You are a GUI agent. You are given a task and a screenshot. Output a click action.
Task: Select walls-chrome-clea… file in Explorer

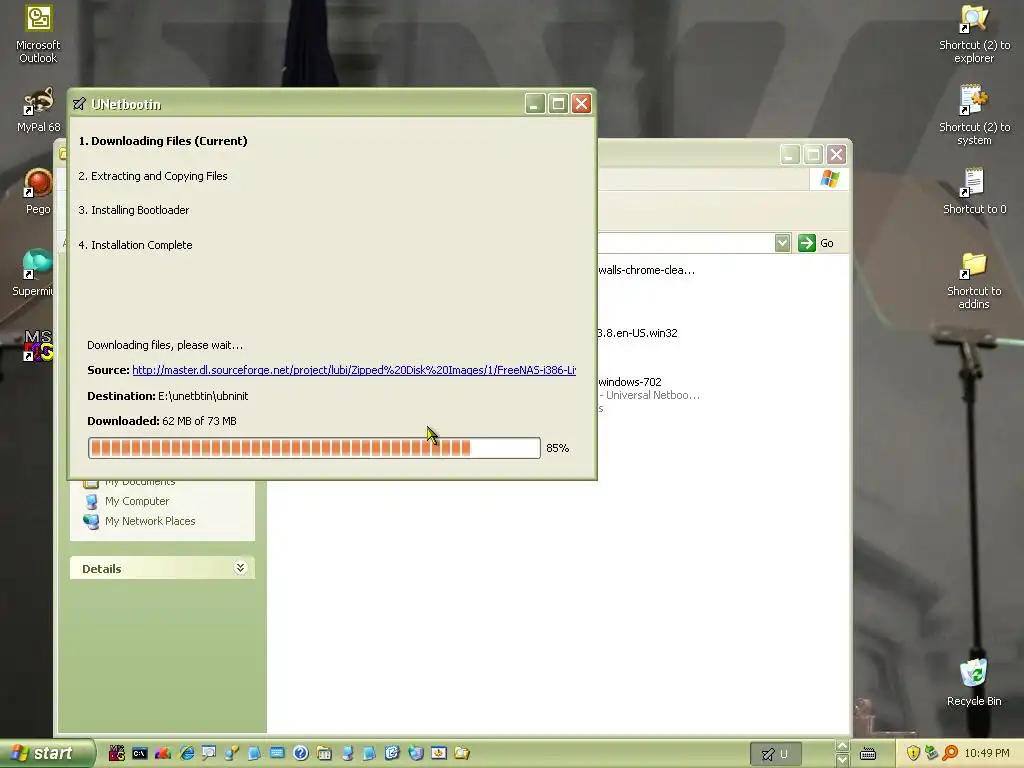pyautogui.click(x=647, y=270)
